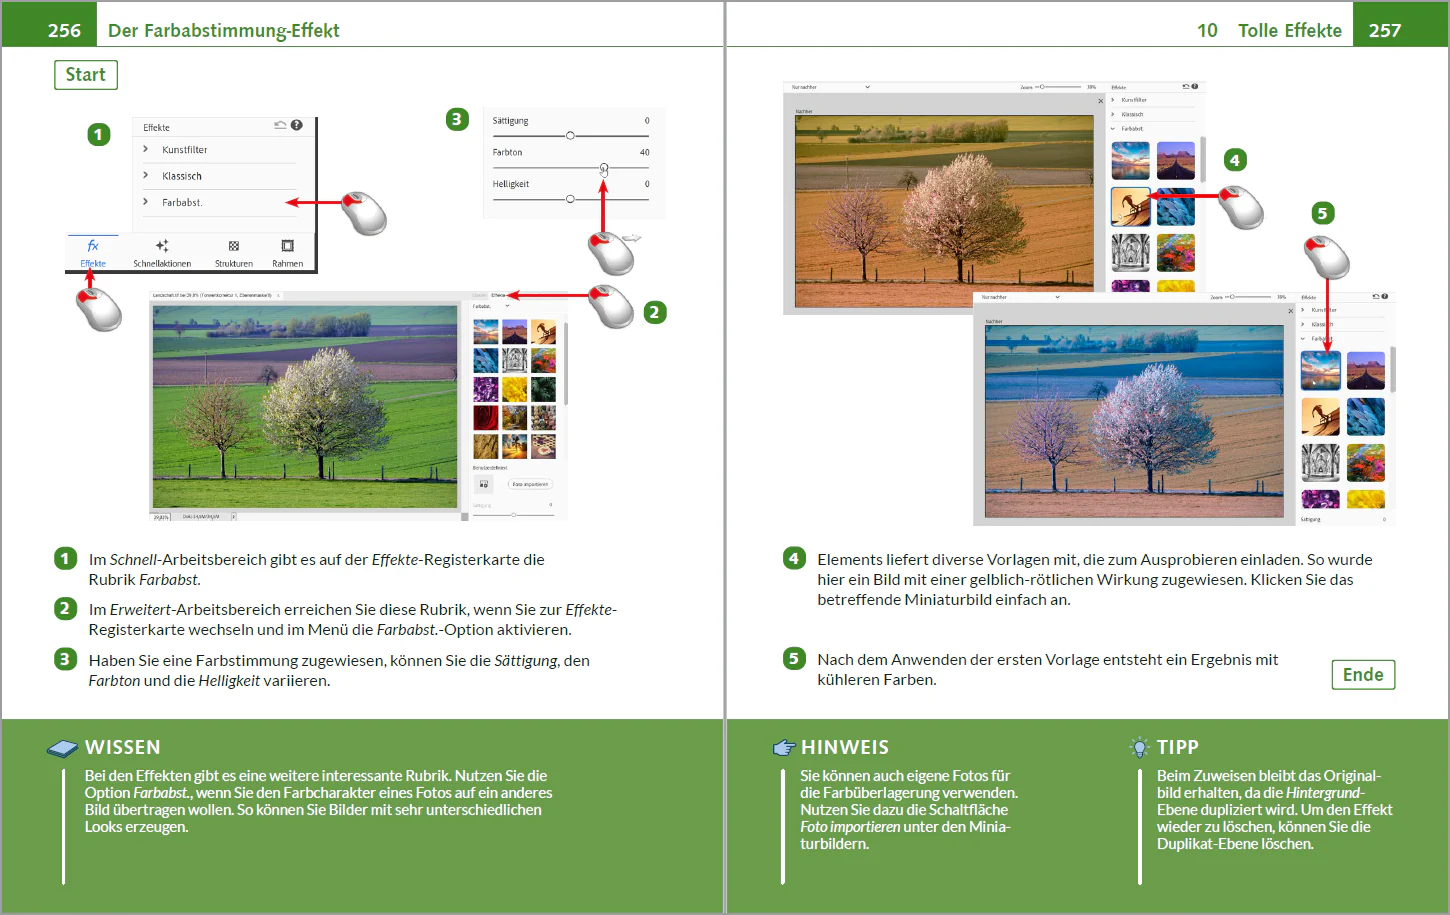The width and height of the screenshot is (1450, 915).
Task: Click the panel scrollbar in the yellowish screenshot
Action: click(x=1201, y=160)
